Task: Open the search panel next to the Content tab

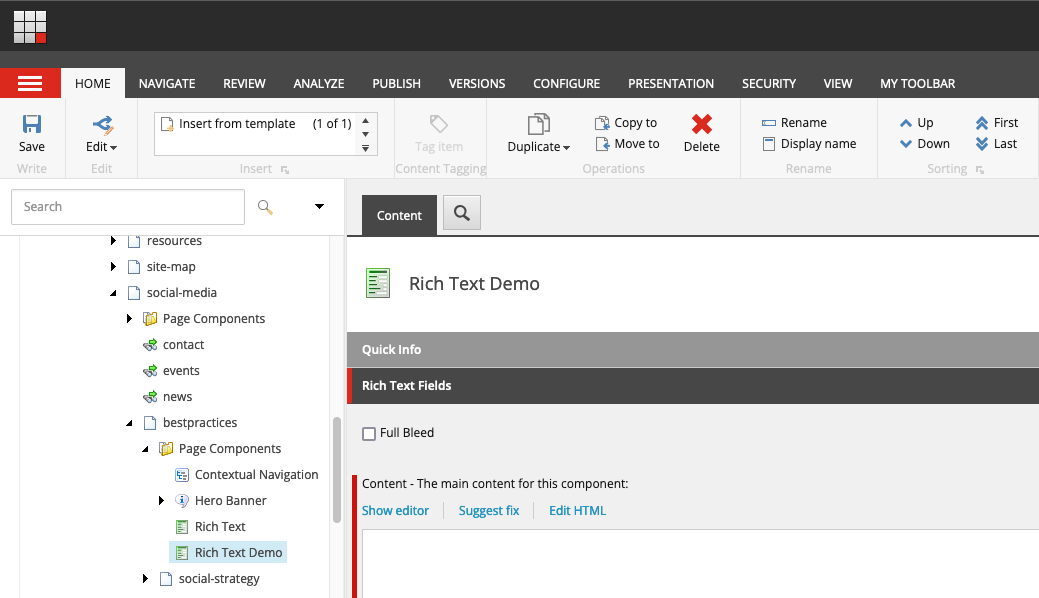Action: (x=461, y=213)
